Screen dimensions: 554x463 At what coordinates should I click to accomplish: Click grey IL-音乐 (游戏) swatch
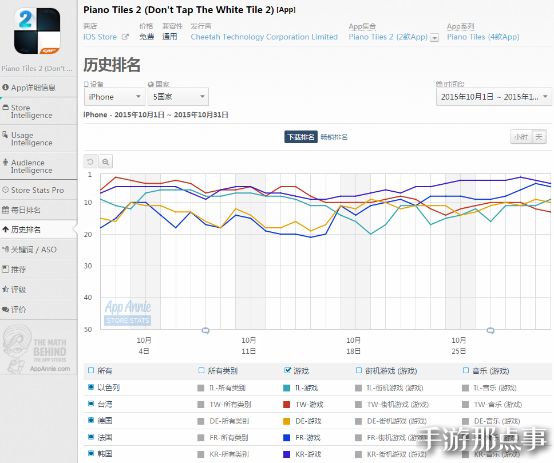(x=466, y=388)
